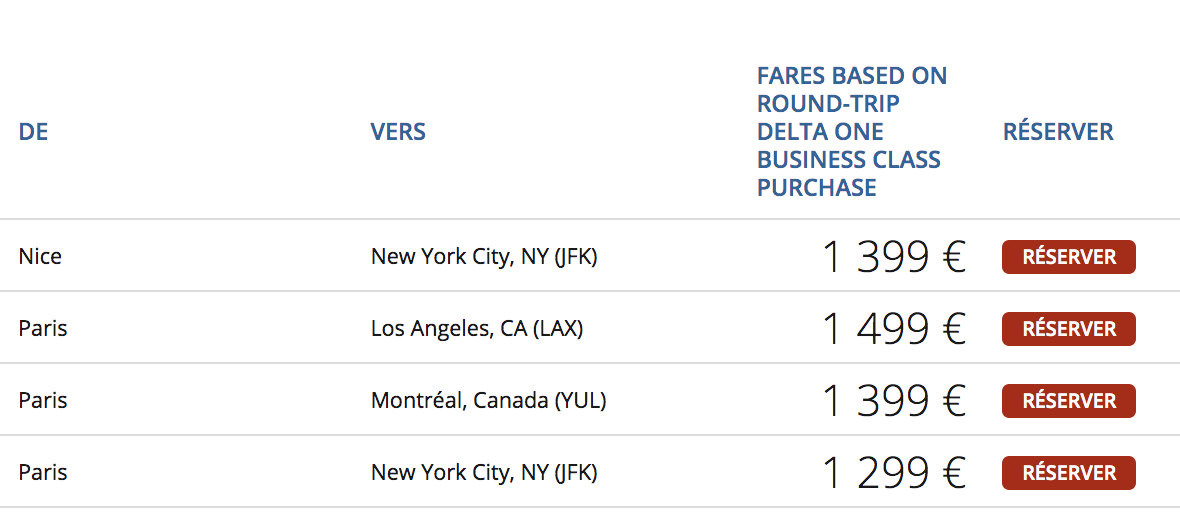1180x518 pixels.
Task: Select New York City (JFK) in bottom row
Action: [484, 474]
